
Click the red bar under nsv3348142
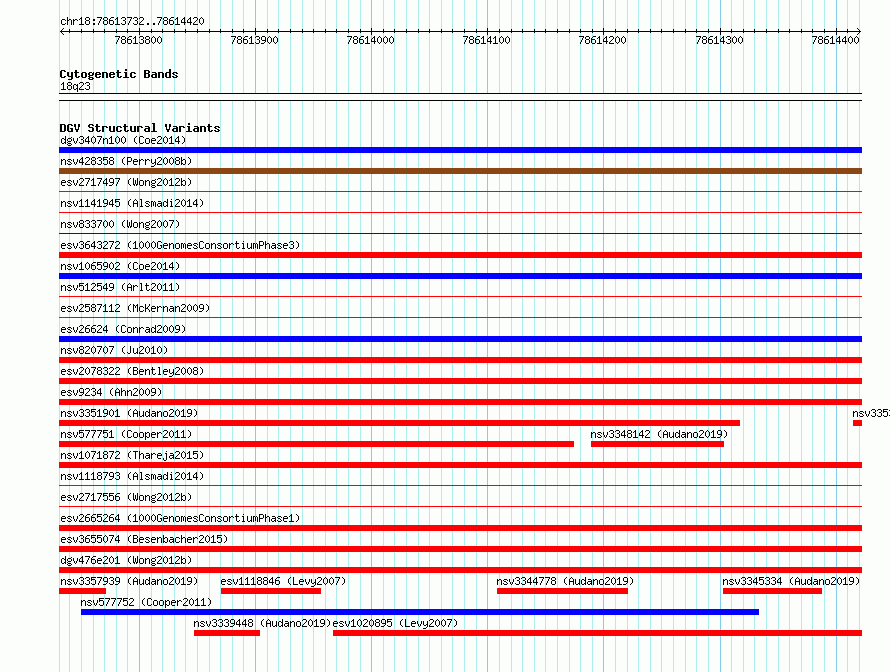click(657, 444)
